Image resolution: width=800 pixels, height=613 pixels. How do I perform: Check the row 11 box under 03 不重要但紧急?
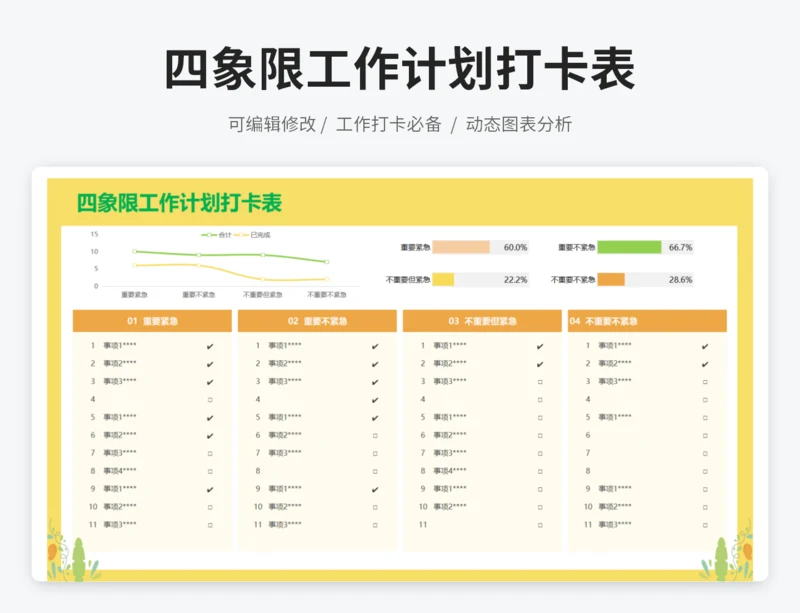(540, 525)
